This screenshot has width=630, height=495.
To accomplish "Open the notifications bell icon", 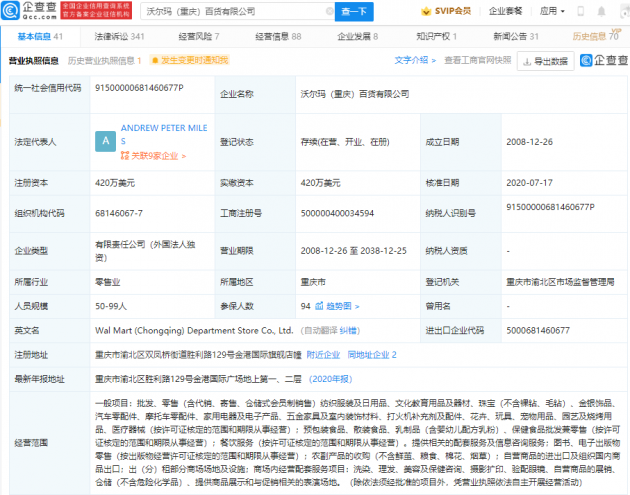I will [x=601, y=11].
